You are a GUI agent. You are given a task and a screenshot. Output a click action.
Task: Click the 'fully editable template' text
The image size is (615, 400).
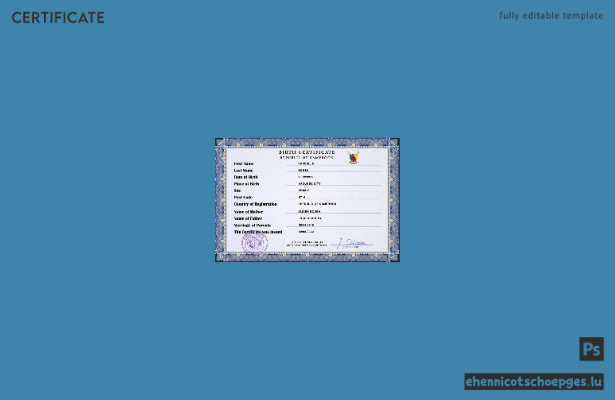click(551, 16)
